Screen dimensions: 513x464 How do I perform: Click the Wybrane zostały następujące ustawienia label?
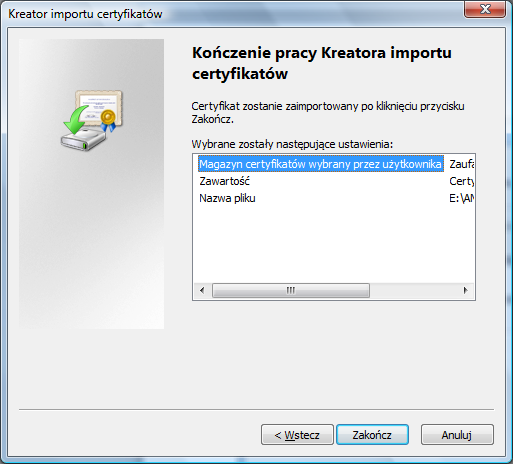pos(292,144)
